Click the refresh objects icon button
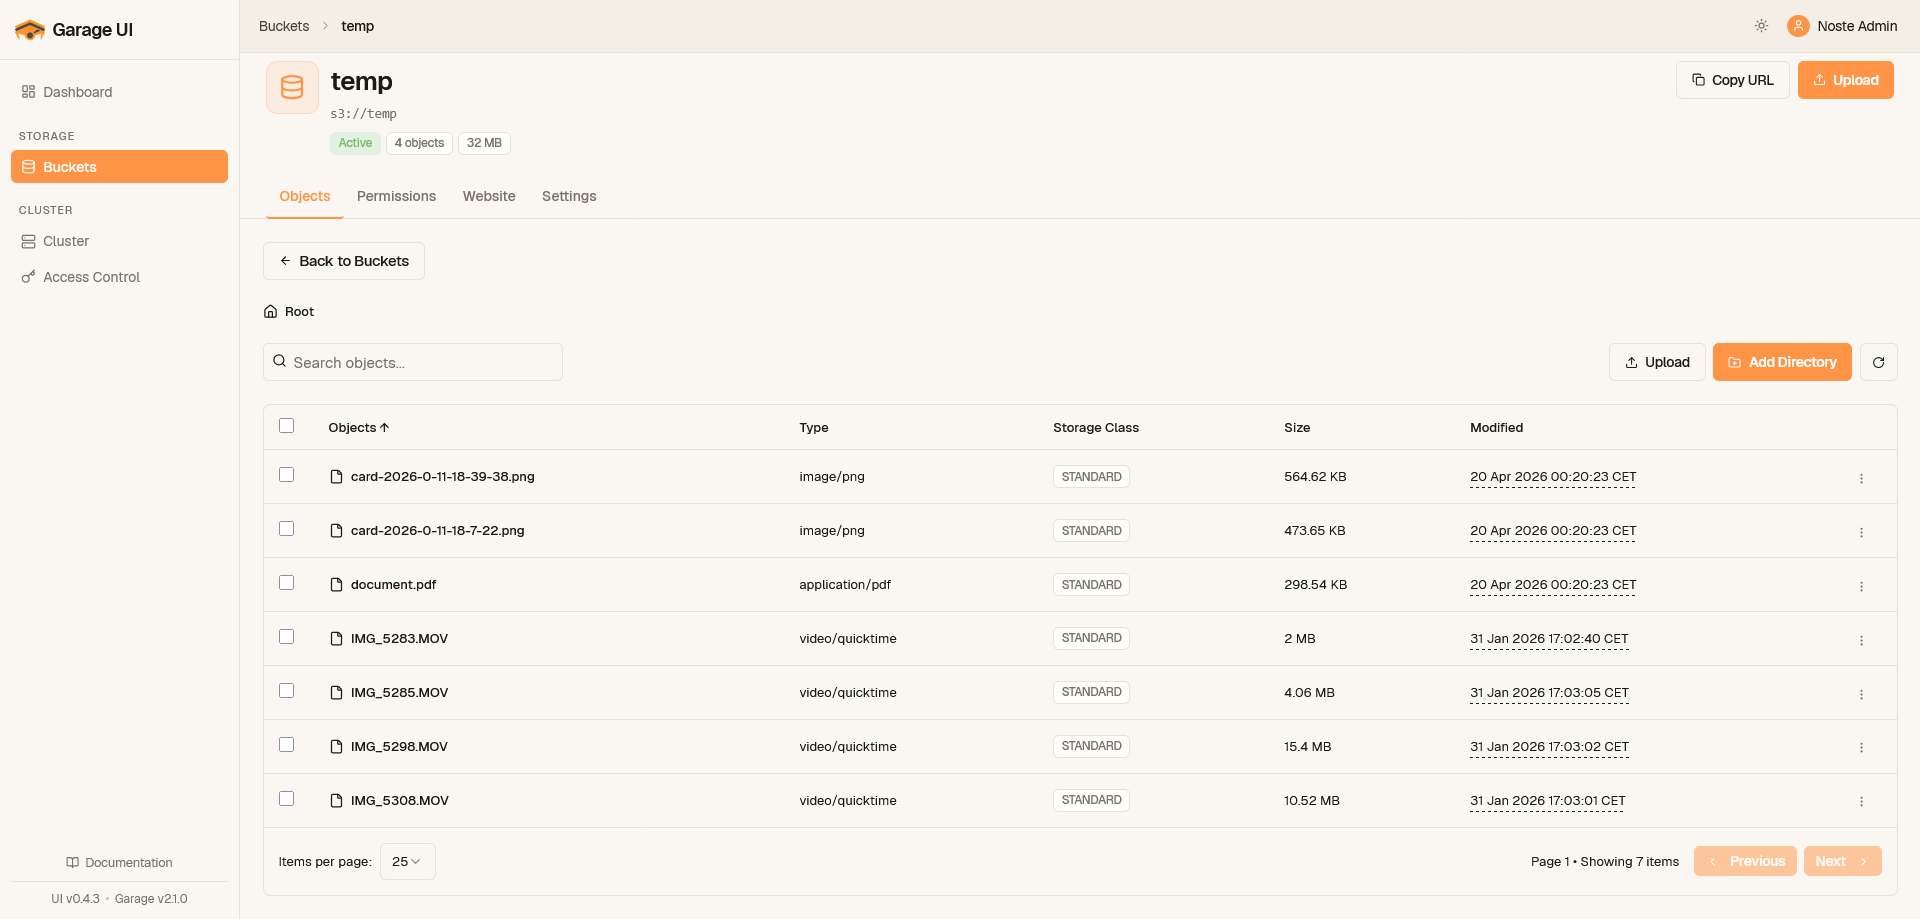Viewport: 1920px width, 919px height. (1878, 362)
